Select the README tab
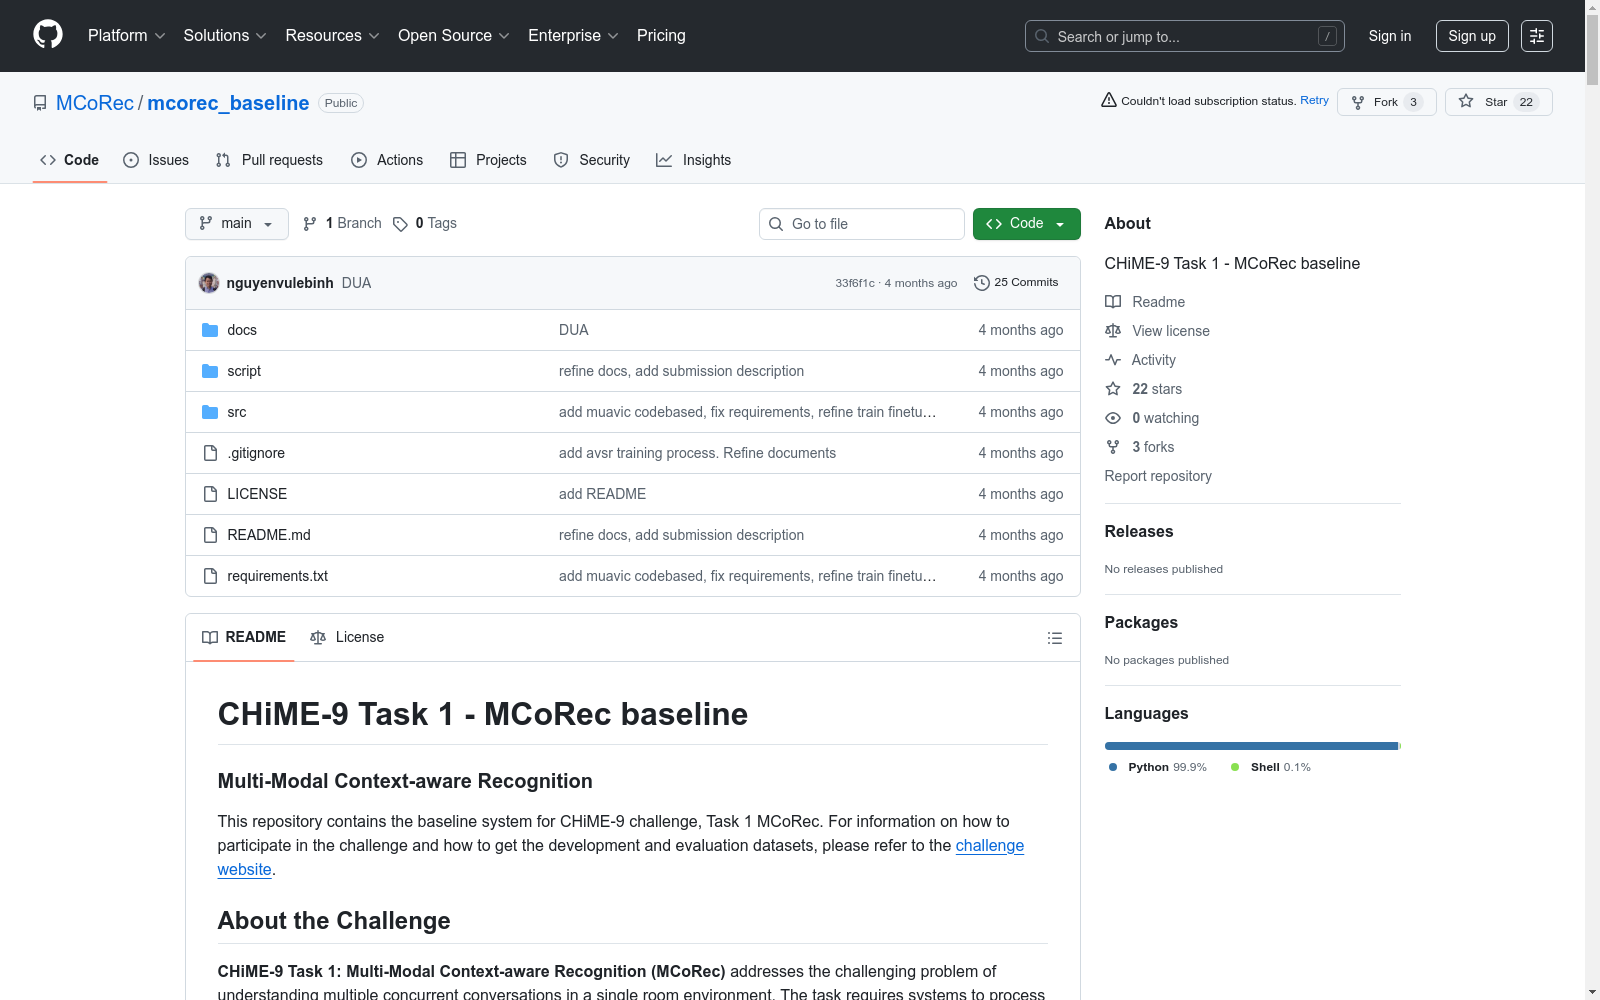The height and width of the screenshot is (1000, 1600). pos(244,637)
